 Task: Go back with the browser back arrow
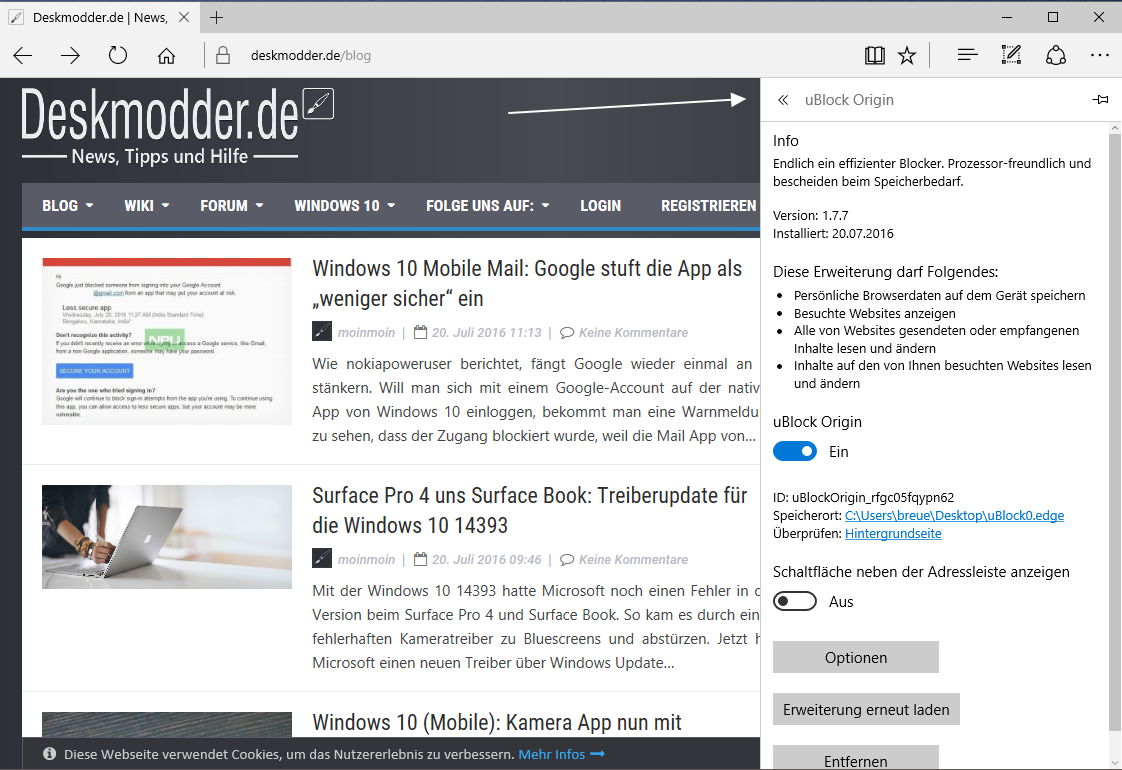coord(23,56)
